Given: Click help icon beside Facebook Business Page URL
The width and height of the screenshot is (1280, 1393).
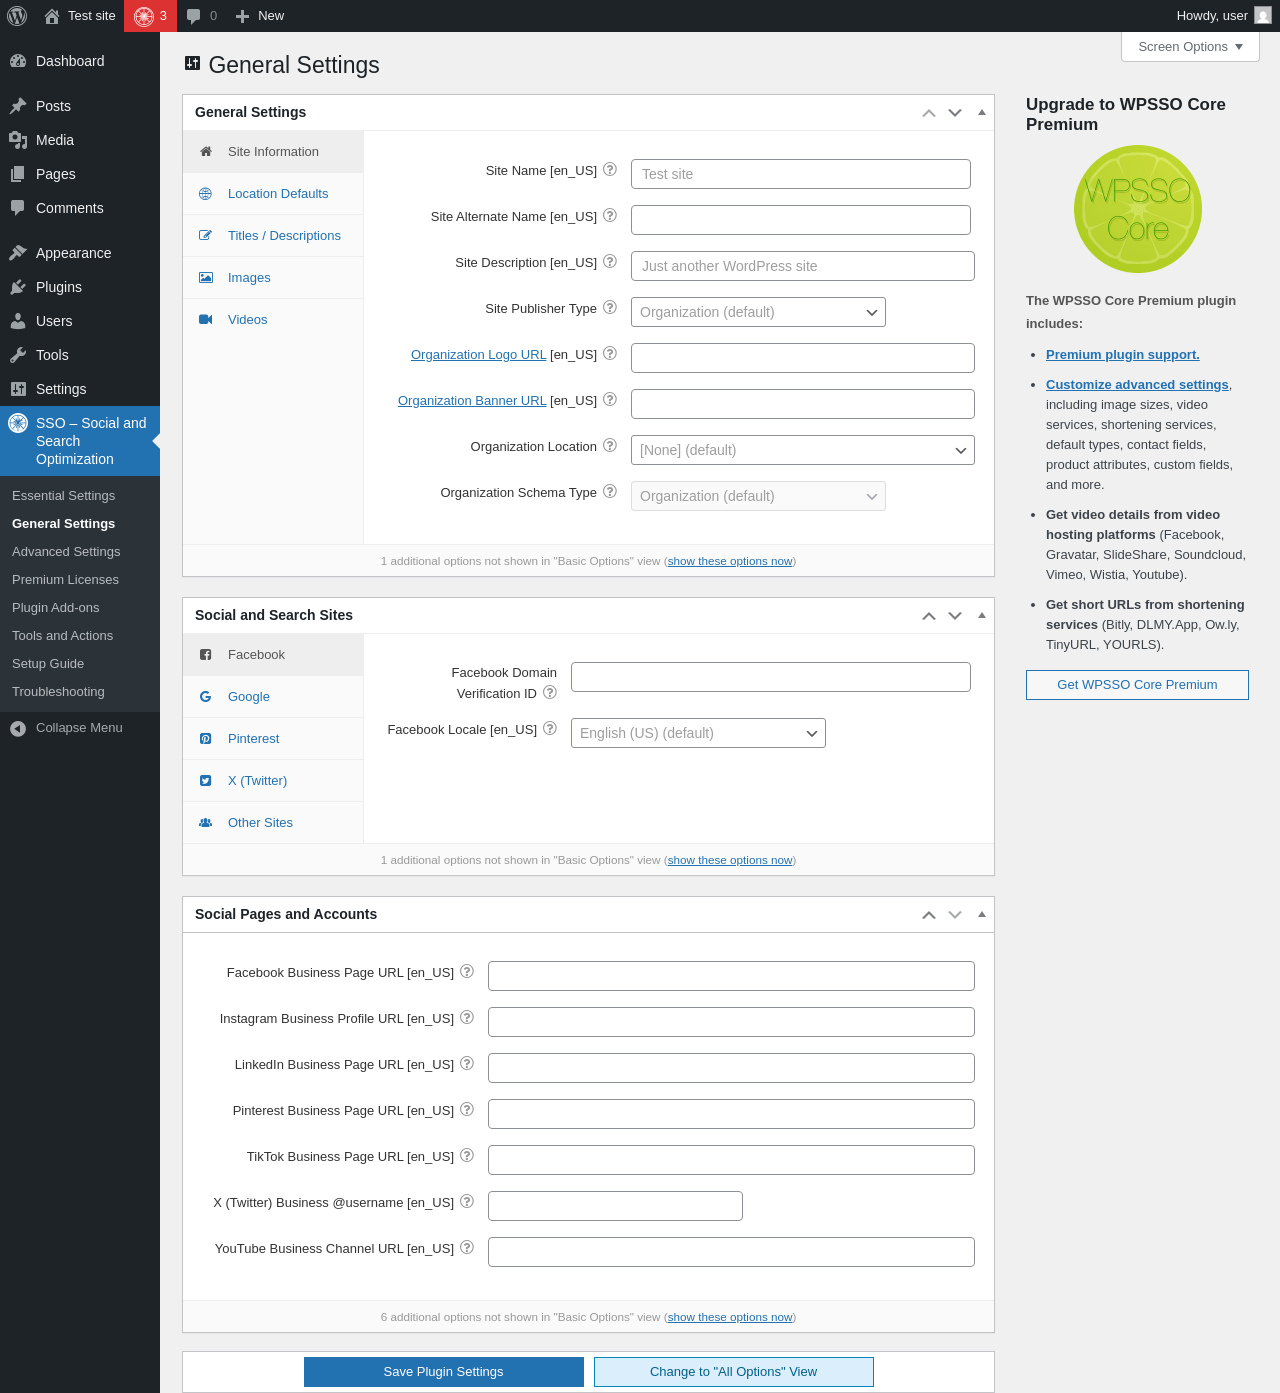Looking at the screenshot, I should click(x=467, y=972).
